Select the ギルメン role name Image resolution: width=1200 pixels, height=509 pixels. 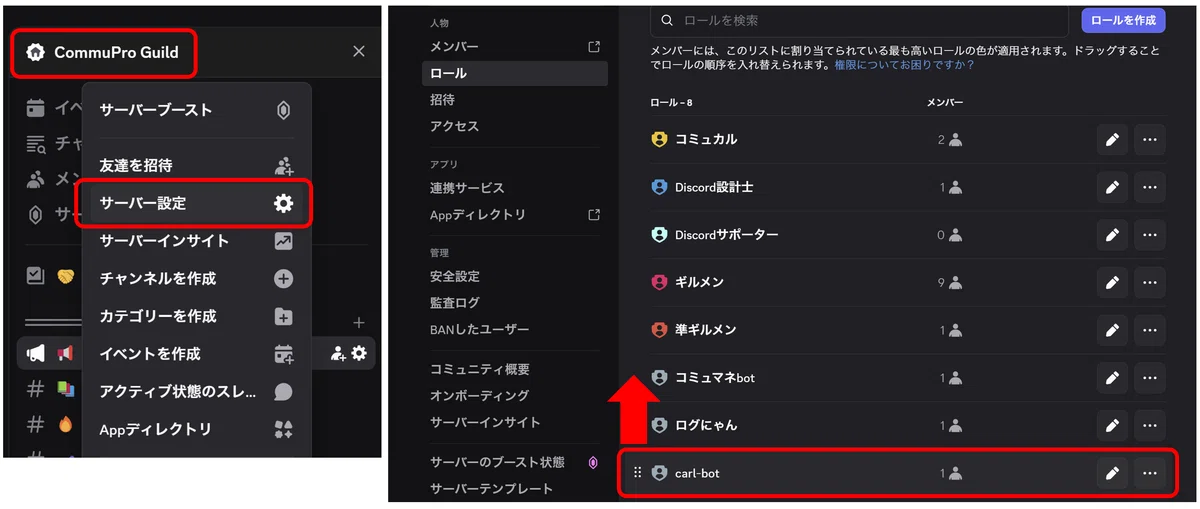pyautogui.click(x=699, y=283)
